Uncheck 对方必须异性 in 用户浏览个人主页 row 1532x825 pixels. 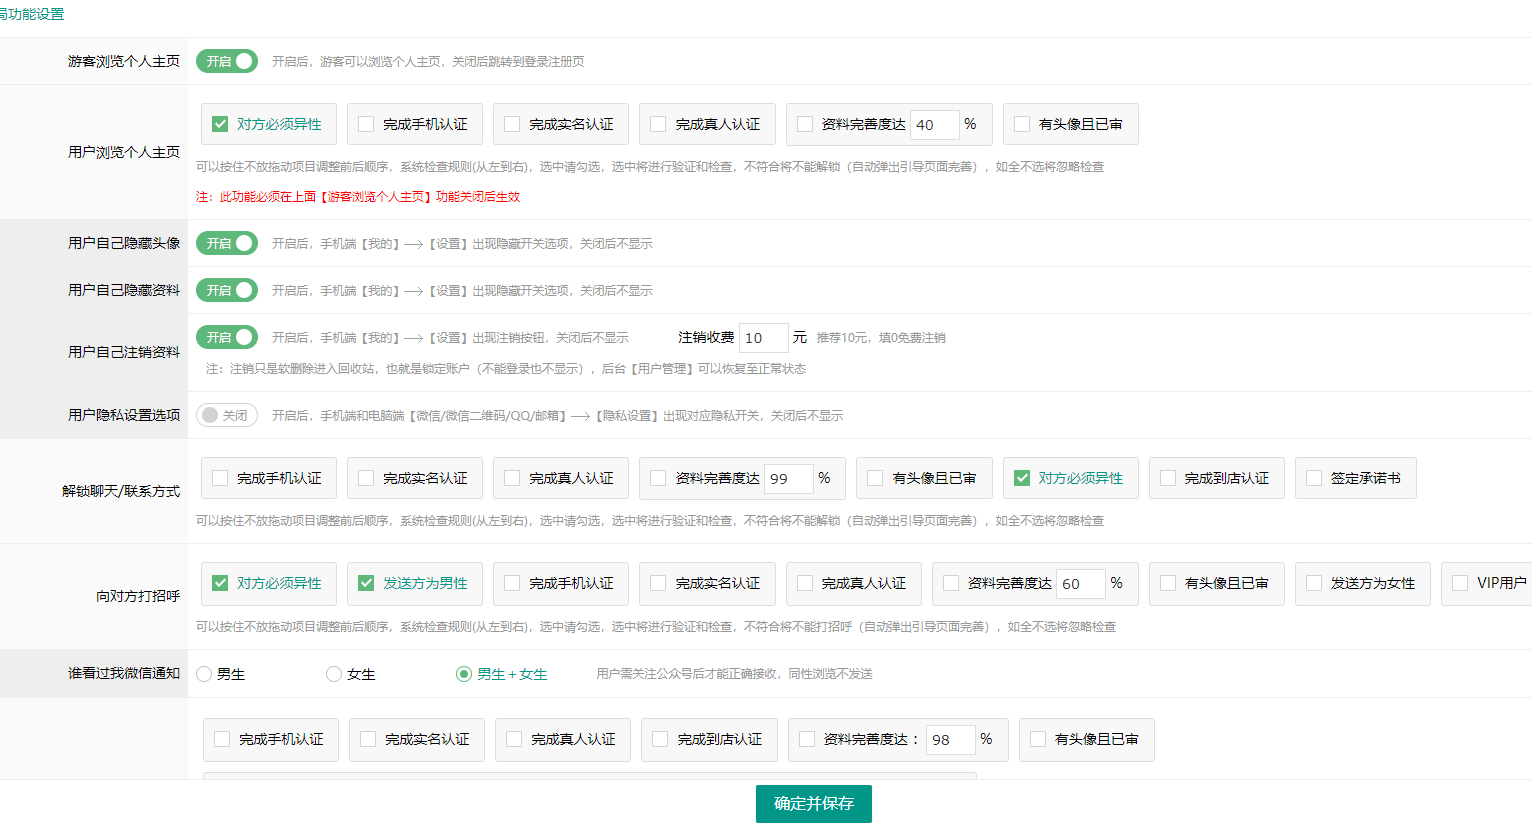pos(220,124)
